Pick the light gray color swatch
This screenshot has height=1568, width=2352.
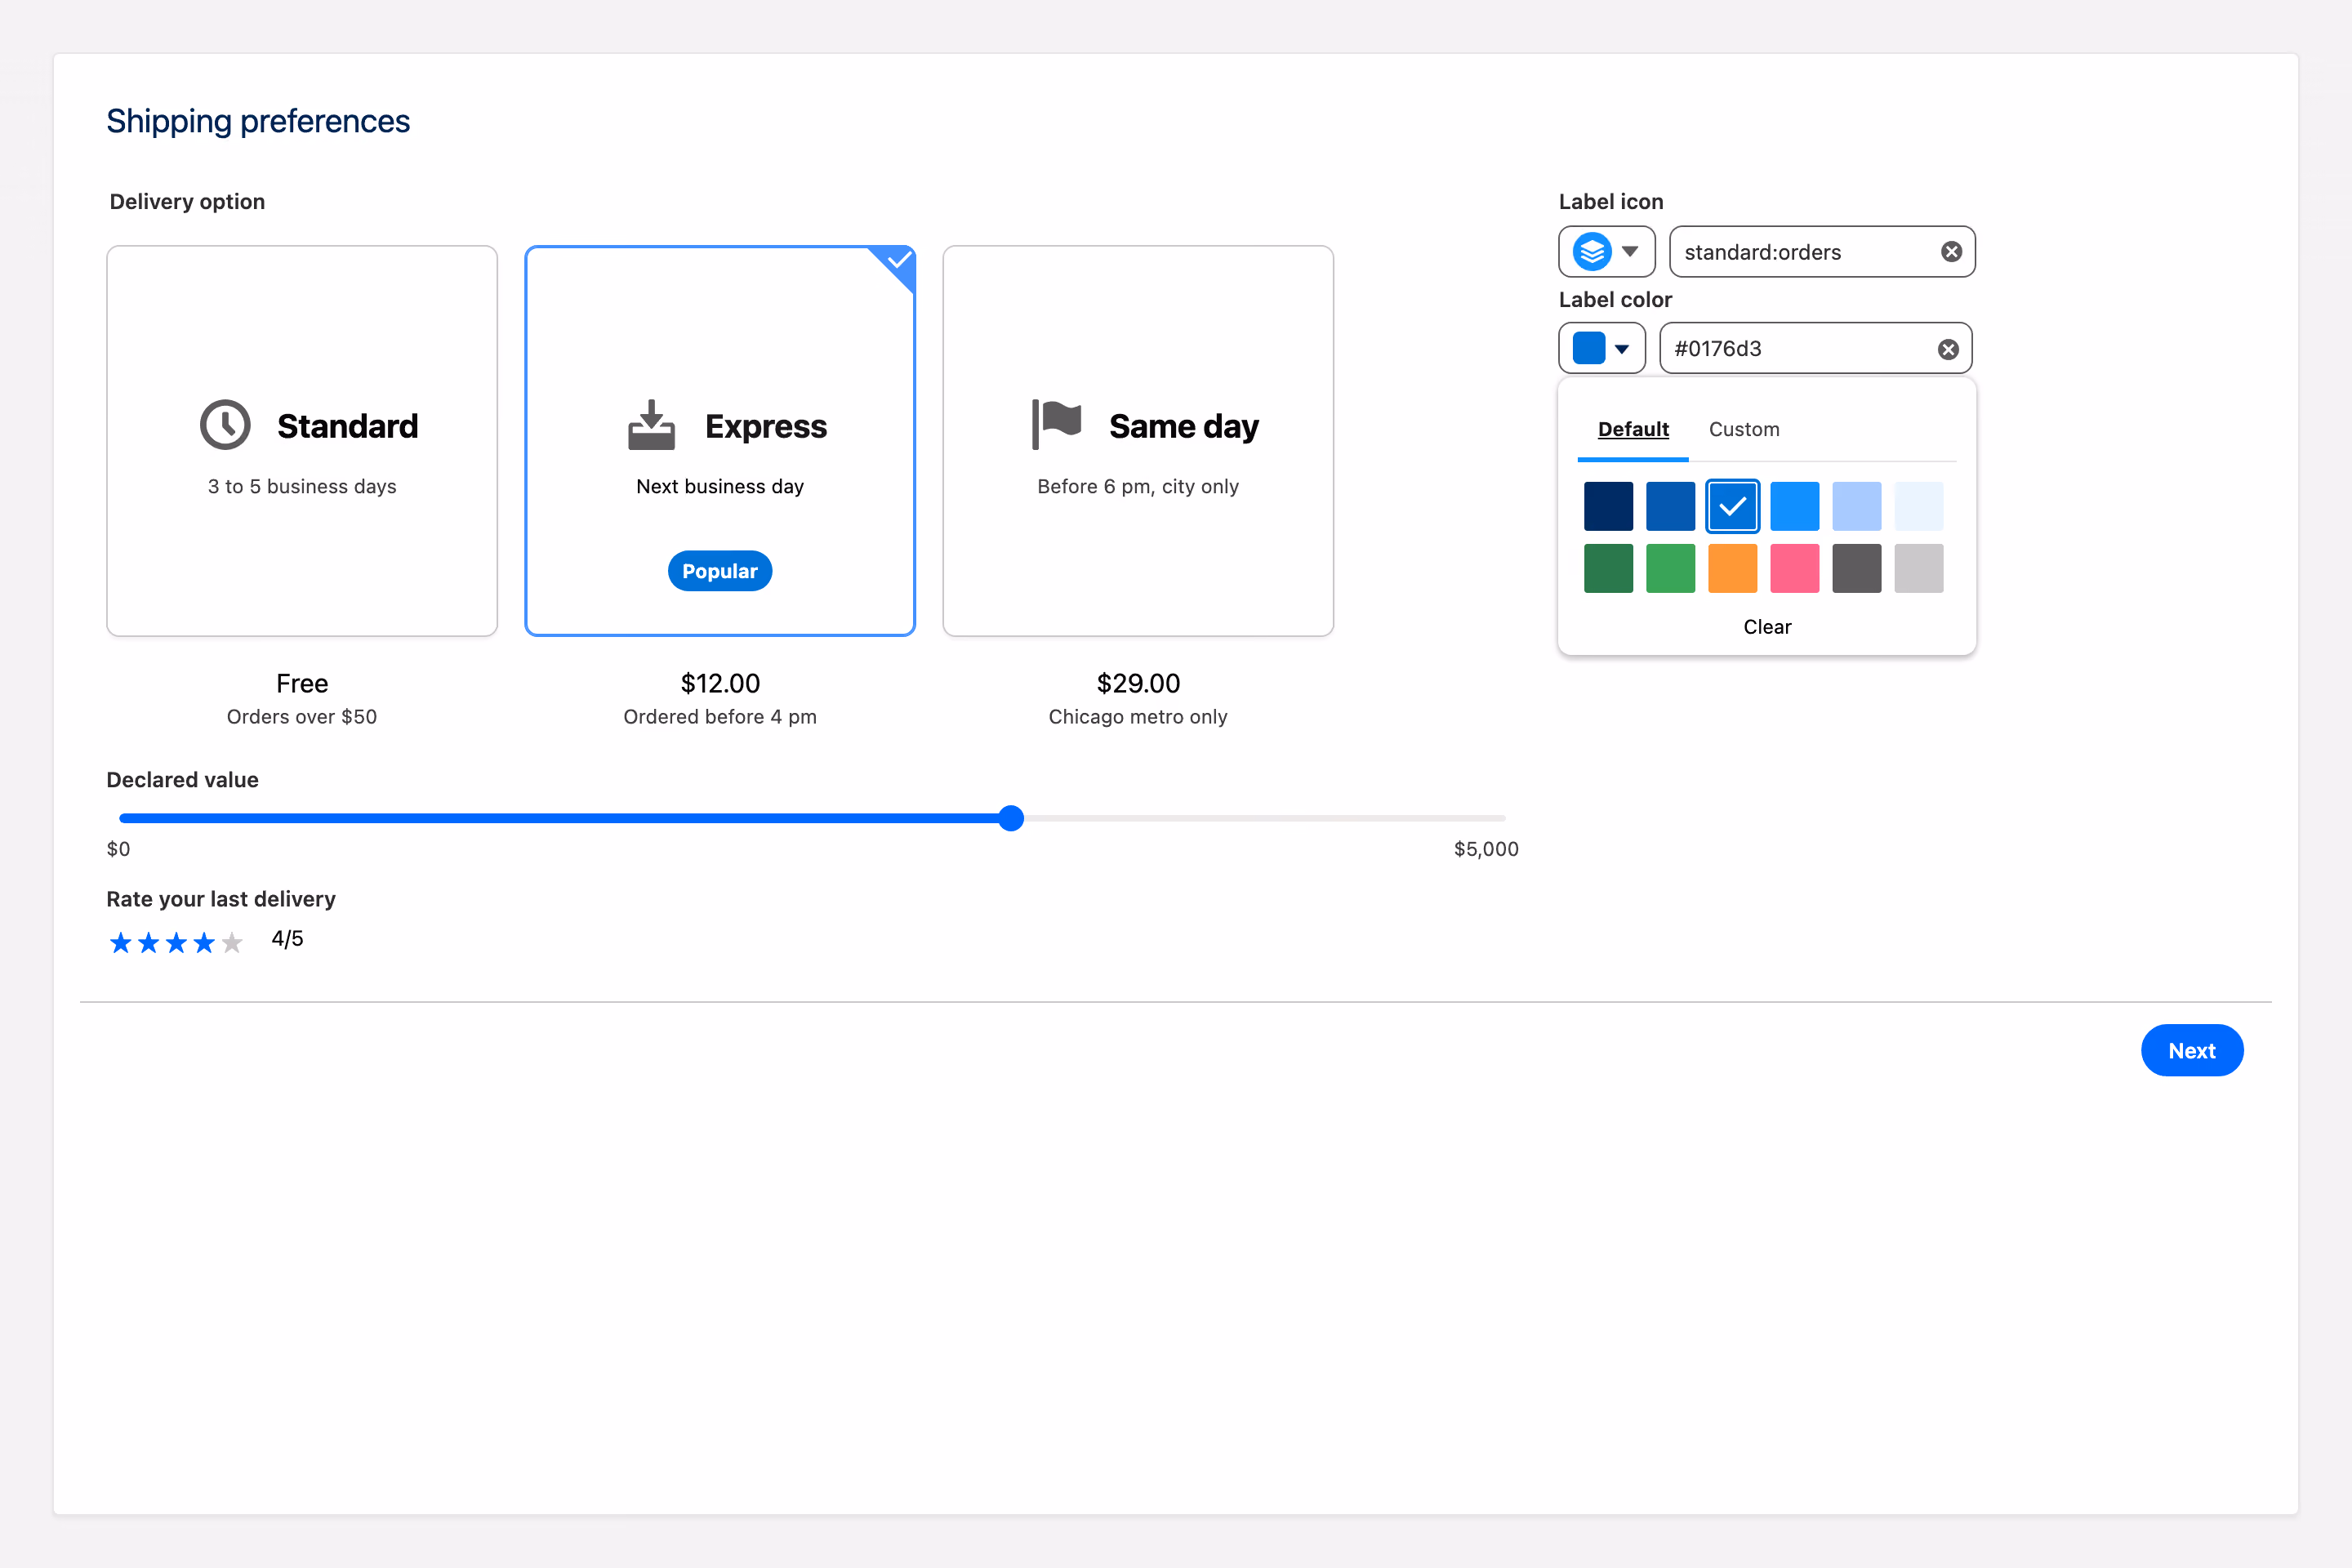pos(1918,568)
